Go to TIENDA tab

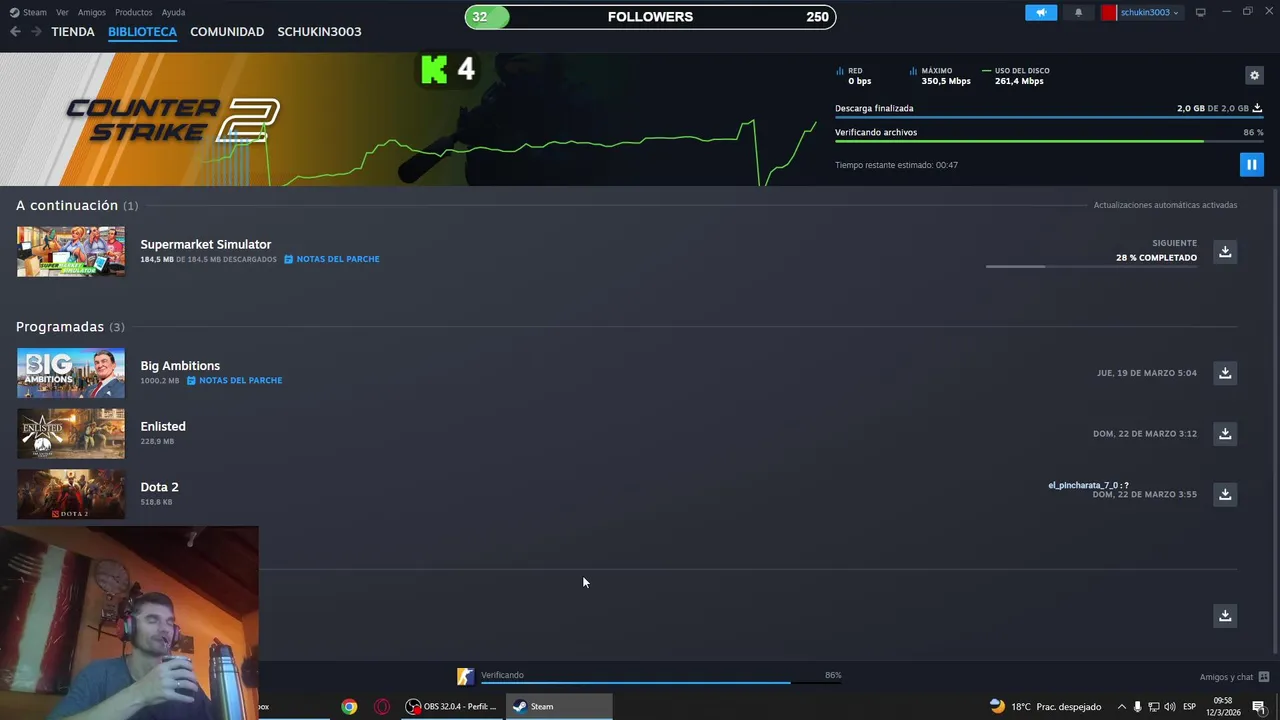(x=73, y=32)
